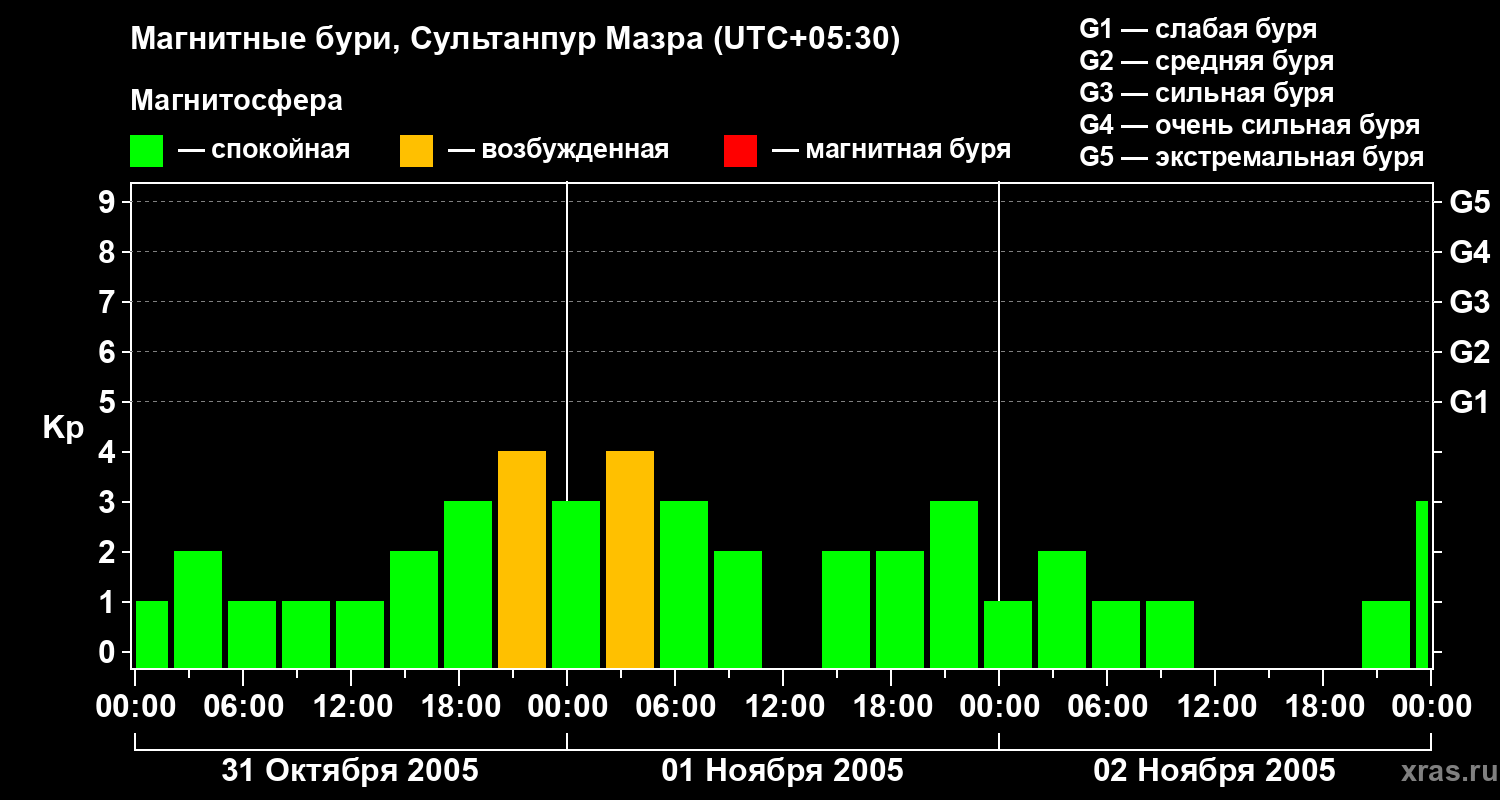Screen dimensions: 1500x800
Task: Select the «— спокойная» legend label
Action: [264, 151]
